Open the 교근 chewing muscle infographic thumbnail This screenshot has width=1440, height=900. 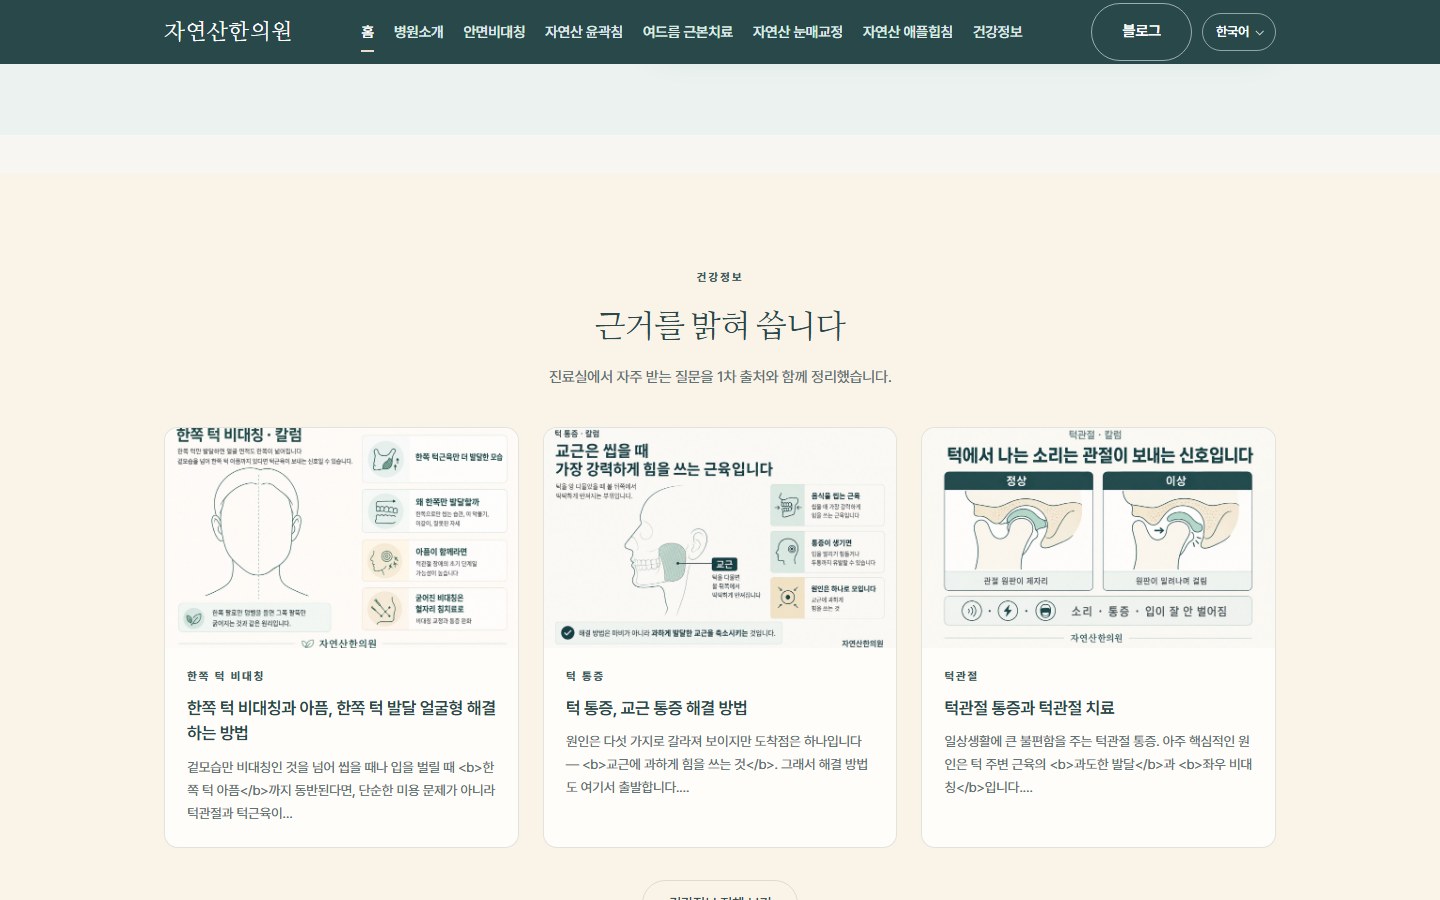click(x=720, y=538)
